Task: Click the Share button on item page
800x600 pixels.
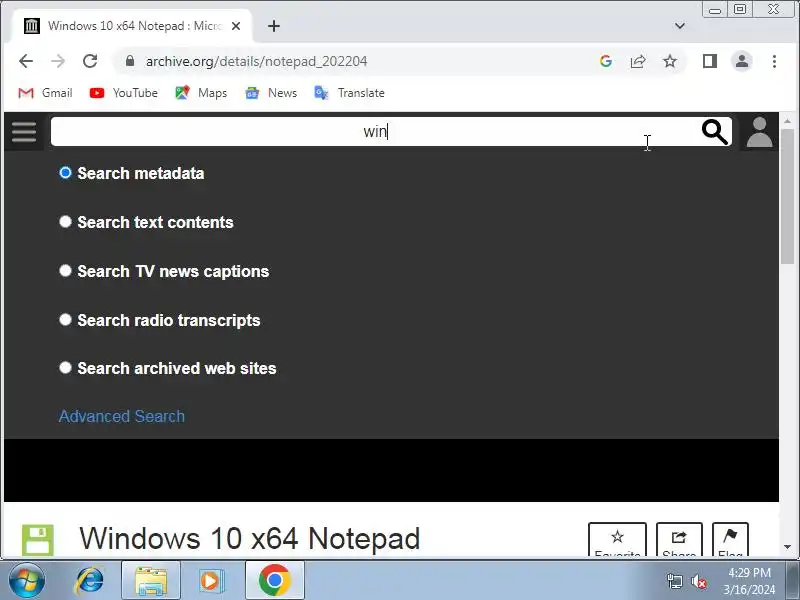Action: coord(679,539)
